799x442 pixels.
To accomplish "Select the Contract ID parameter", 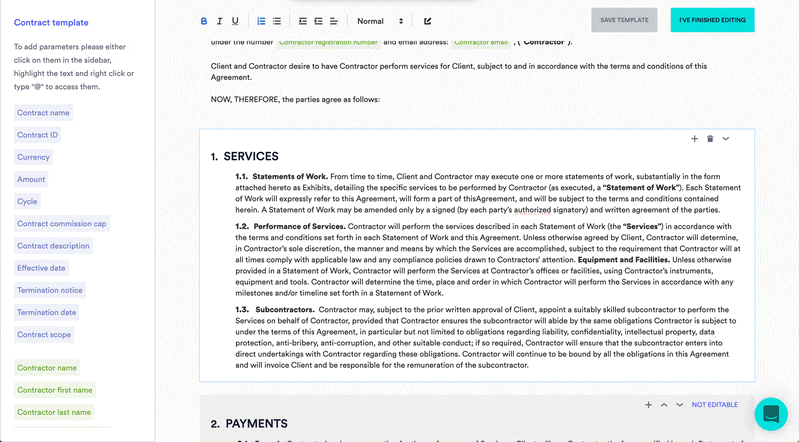I will point(37,135).
